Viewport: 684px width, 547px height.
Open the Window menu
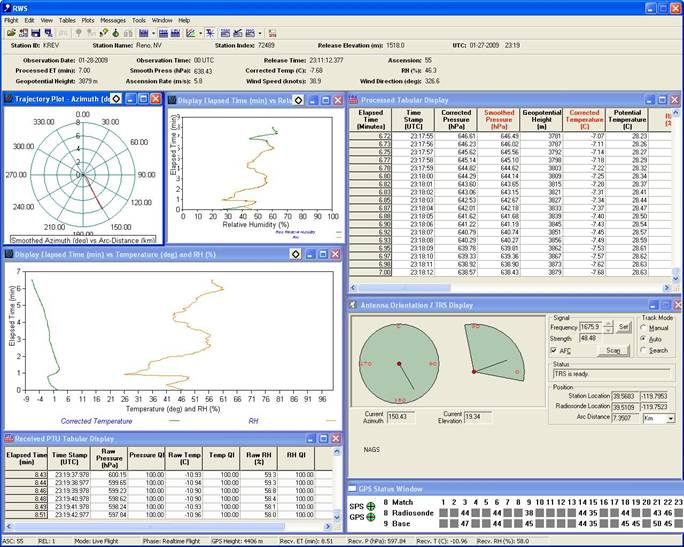pyautogui.click(x=162, y=21)
